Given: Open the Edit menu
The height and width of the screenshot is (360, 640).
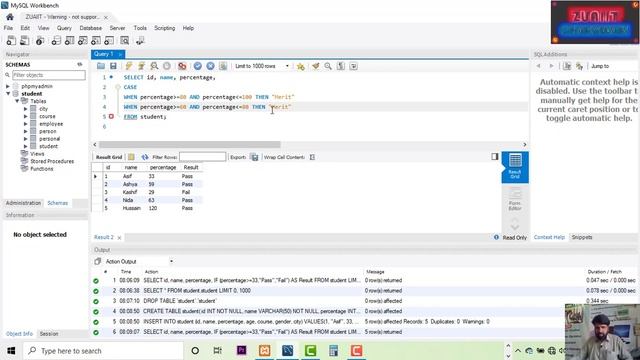Looking at the screenshot, I should coord(25,28).
